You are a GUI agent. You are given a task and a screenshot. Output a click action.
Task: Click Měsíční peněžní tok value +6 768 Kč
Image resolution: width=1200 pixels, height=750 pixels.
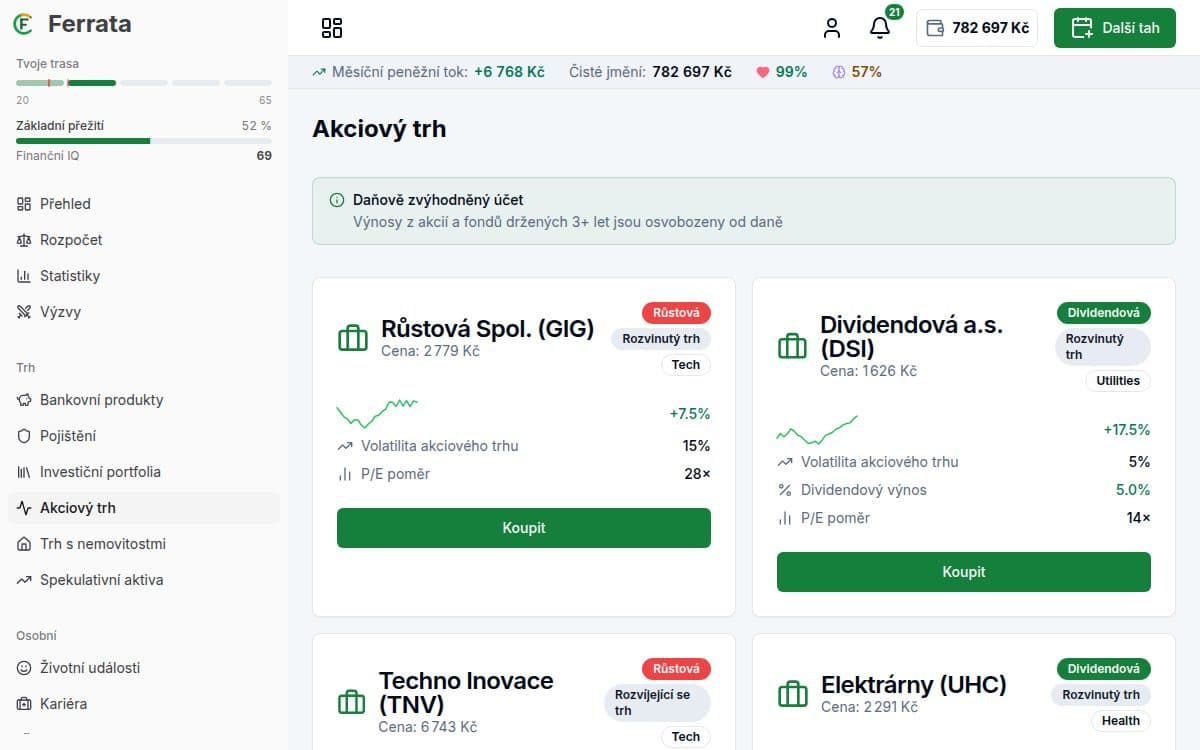click(509, 72)
